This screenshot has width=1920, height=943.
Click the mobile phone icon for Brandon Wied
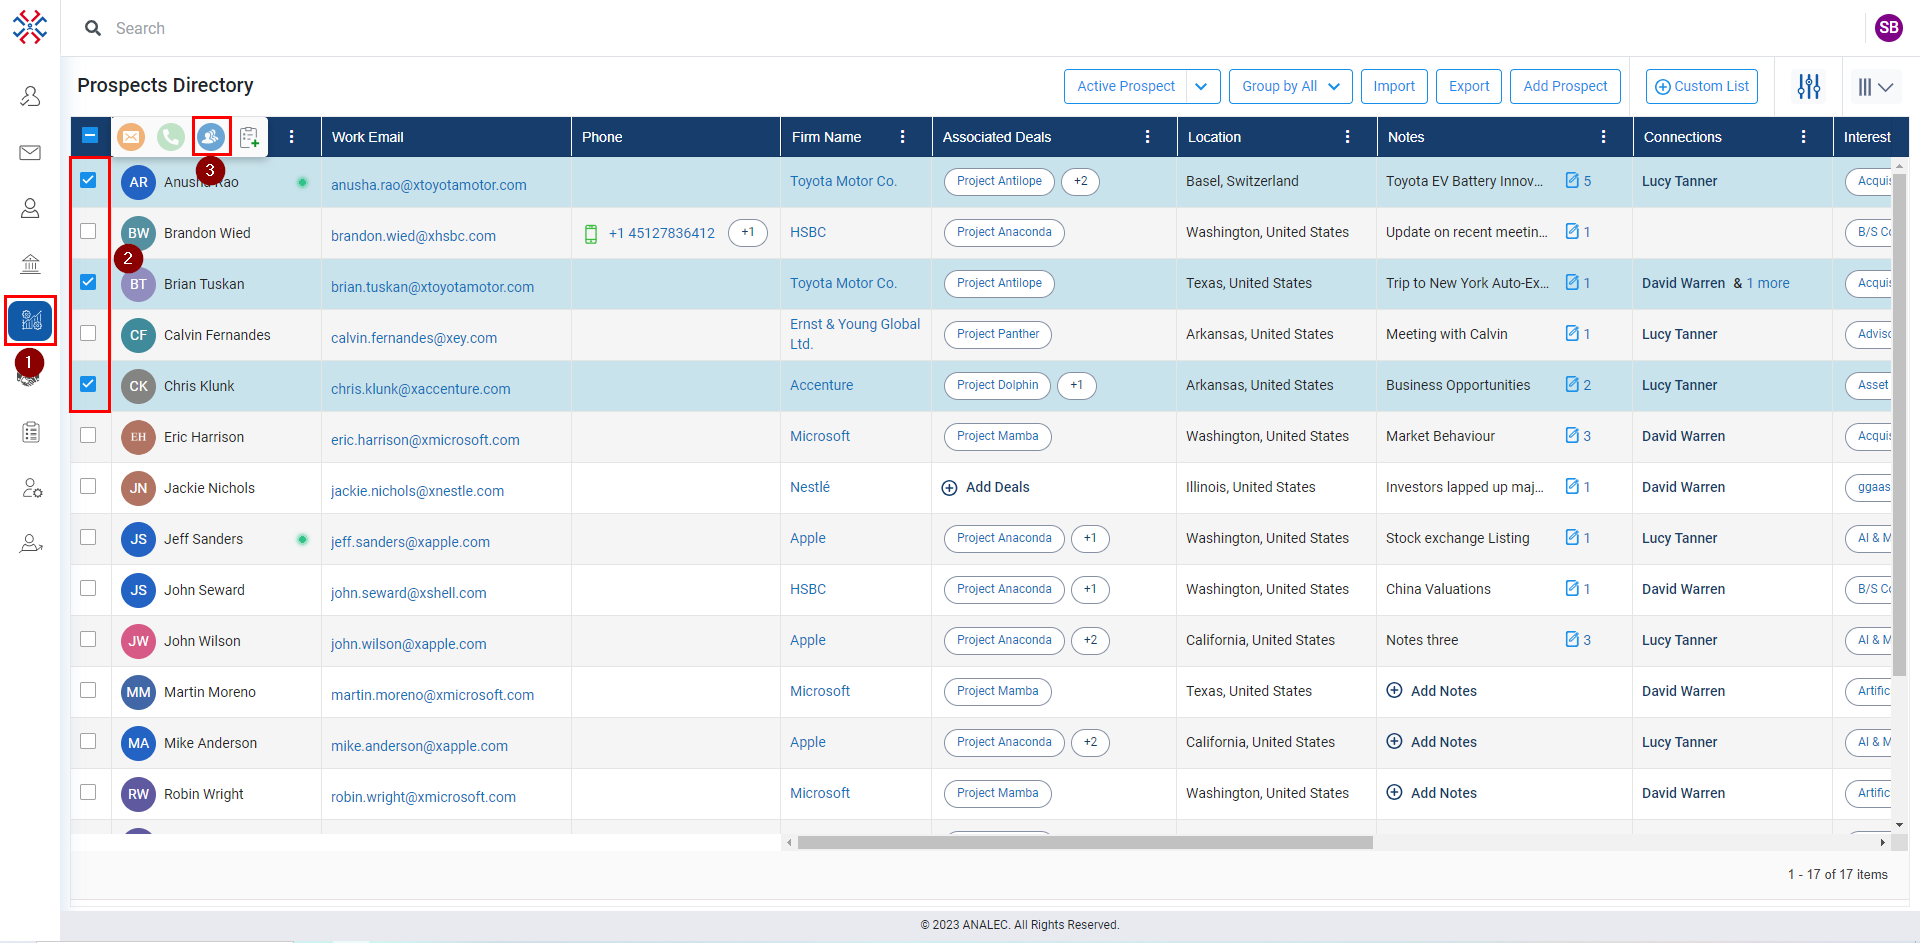coord(591,234)
